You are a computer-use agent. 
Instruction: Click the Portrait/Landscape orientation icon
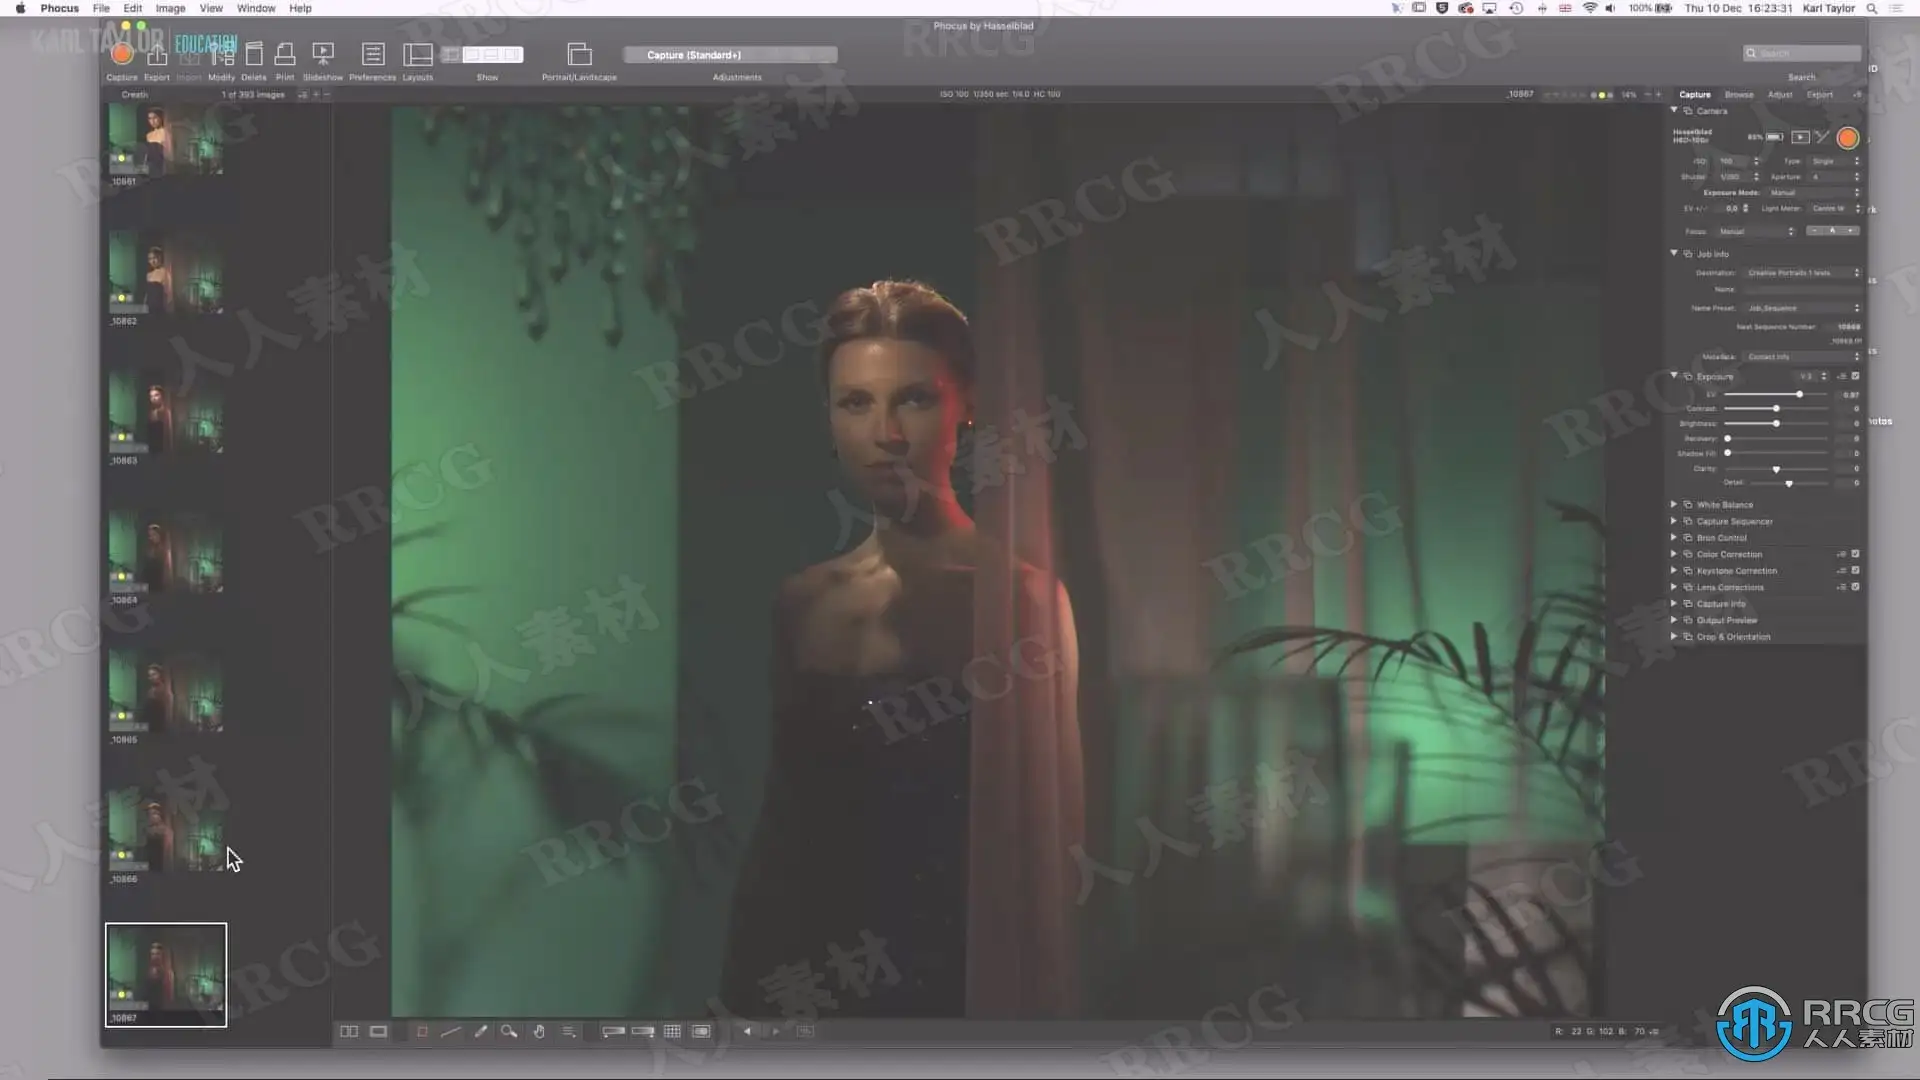click(x=579, y=55)
